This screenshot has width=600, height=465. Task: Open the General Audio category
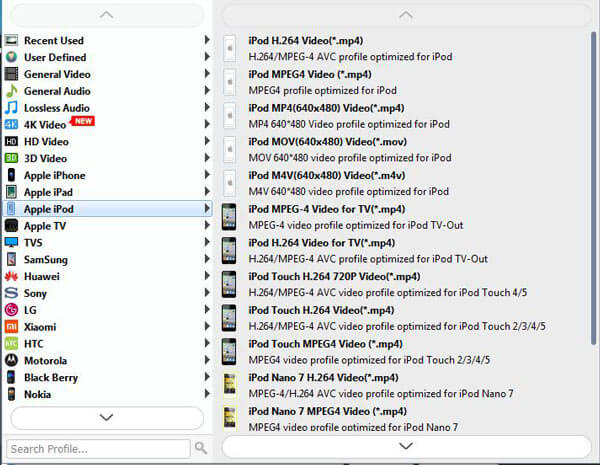[x=108, y=91]
